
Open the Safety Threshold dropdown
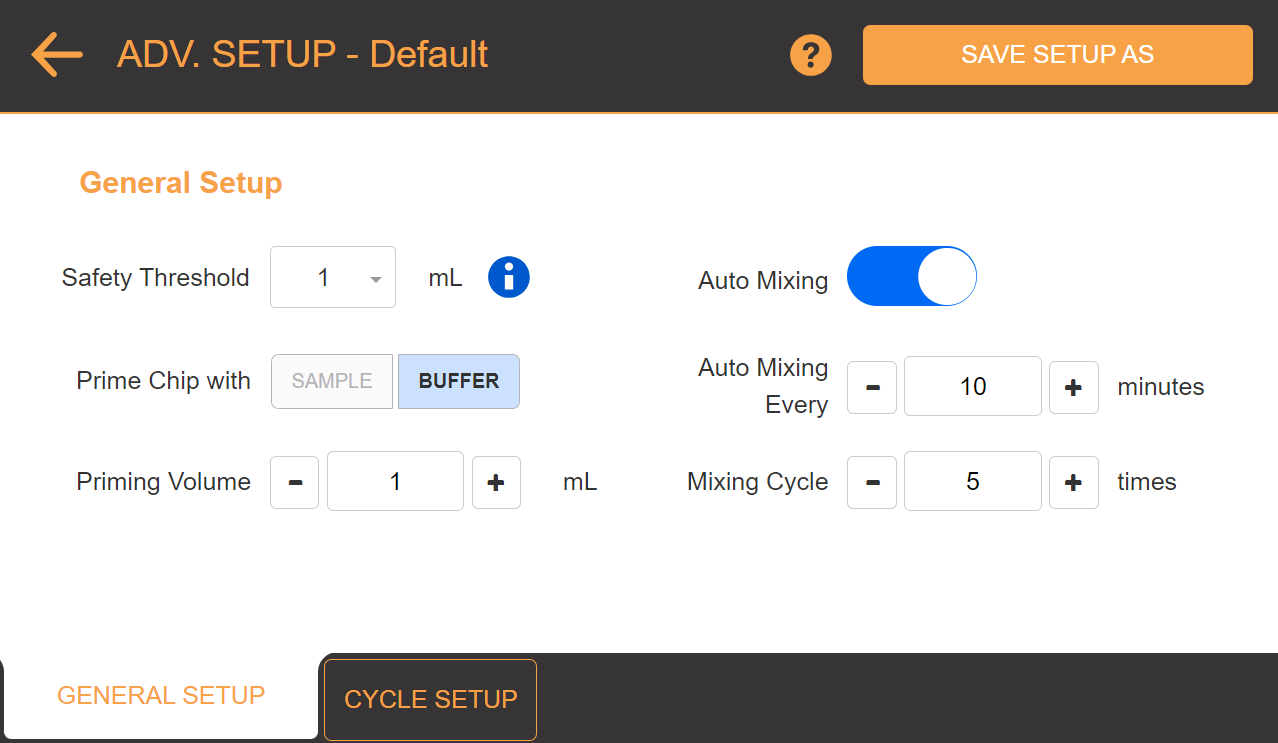pos(333,277)
